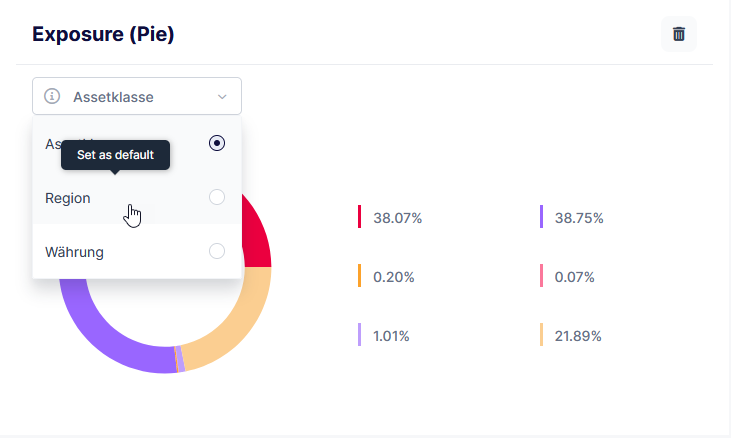Image resolution: width=731 pixels, height=438 pixels.
Task: Click the pink 0.07% legend swatch
Action: point(541,276)
